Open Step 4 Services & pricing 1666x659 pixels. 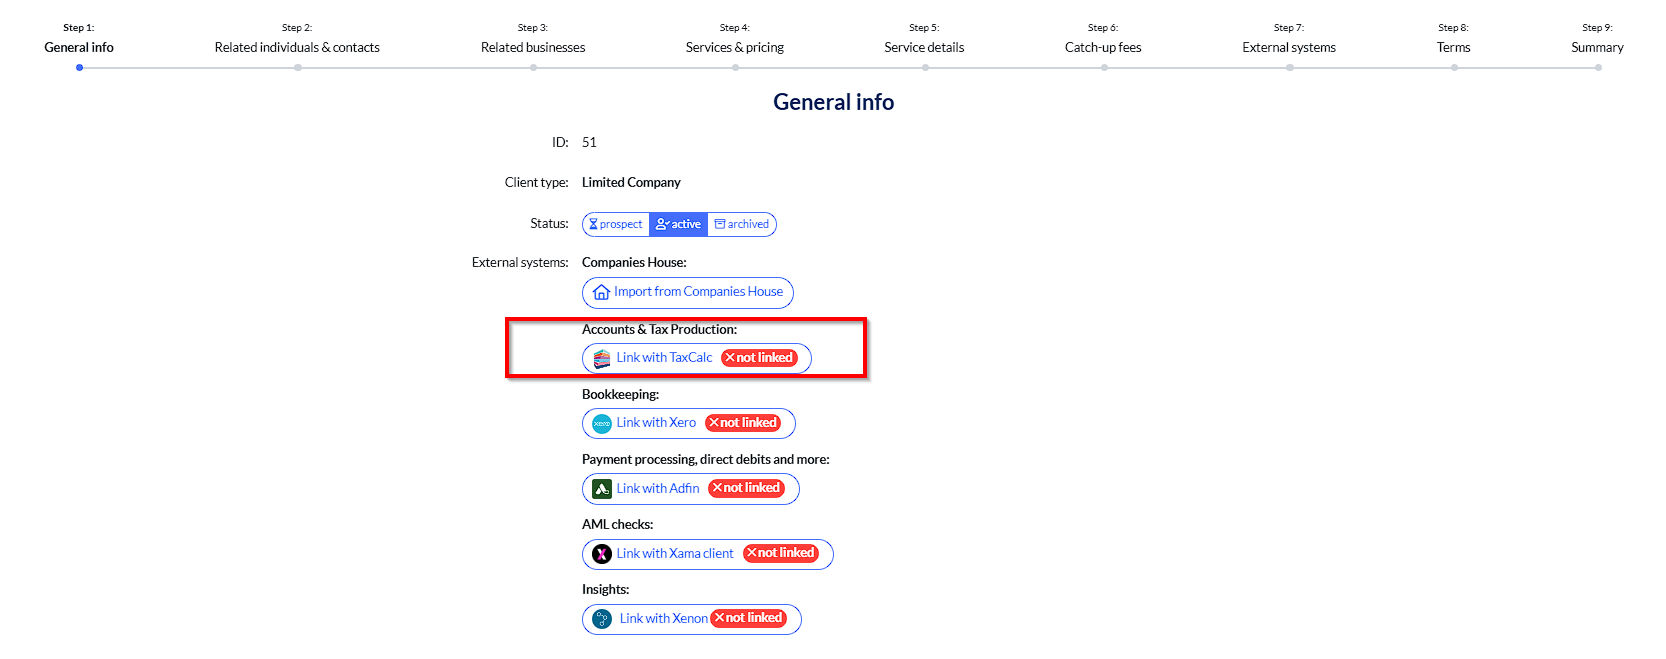(735, 47)
